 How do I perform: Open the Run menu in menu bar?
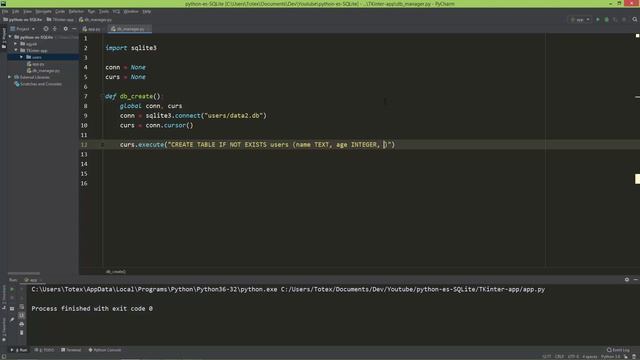tap(91, 11)
